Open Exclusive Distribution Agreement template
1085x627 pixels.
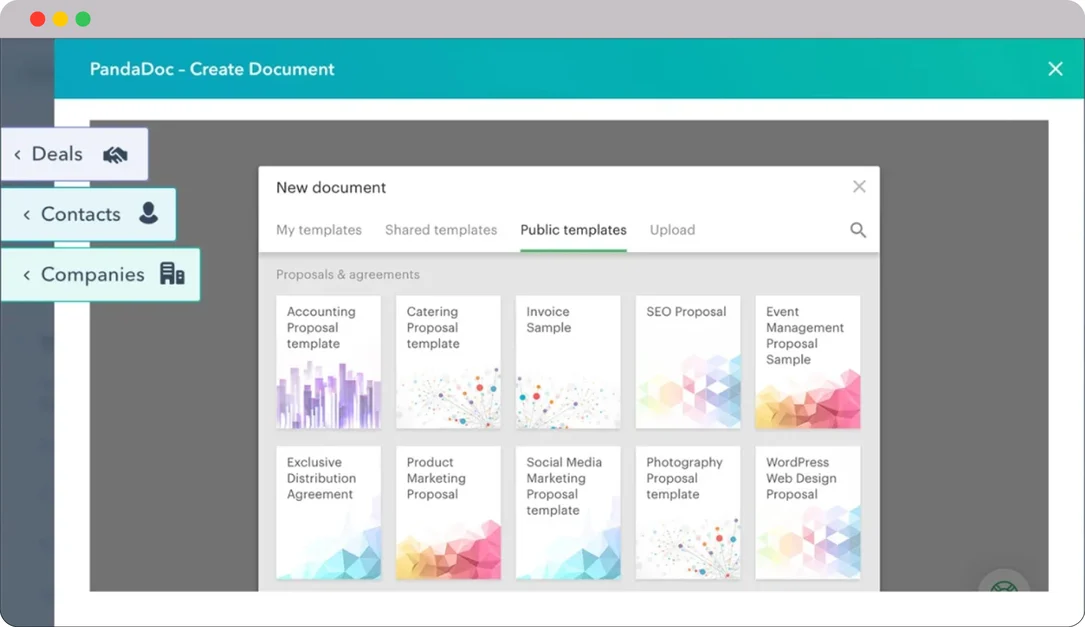pos(329,512)
